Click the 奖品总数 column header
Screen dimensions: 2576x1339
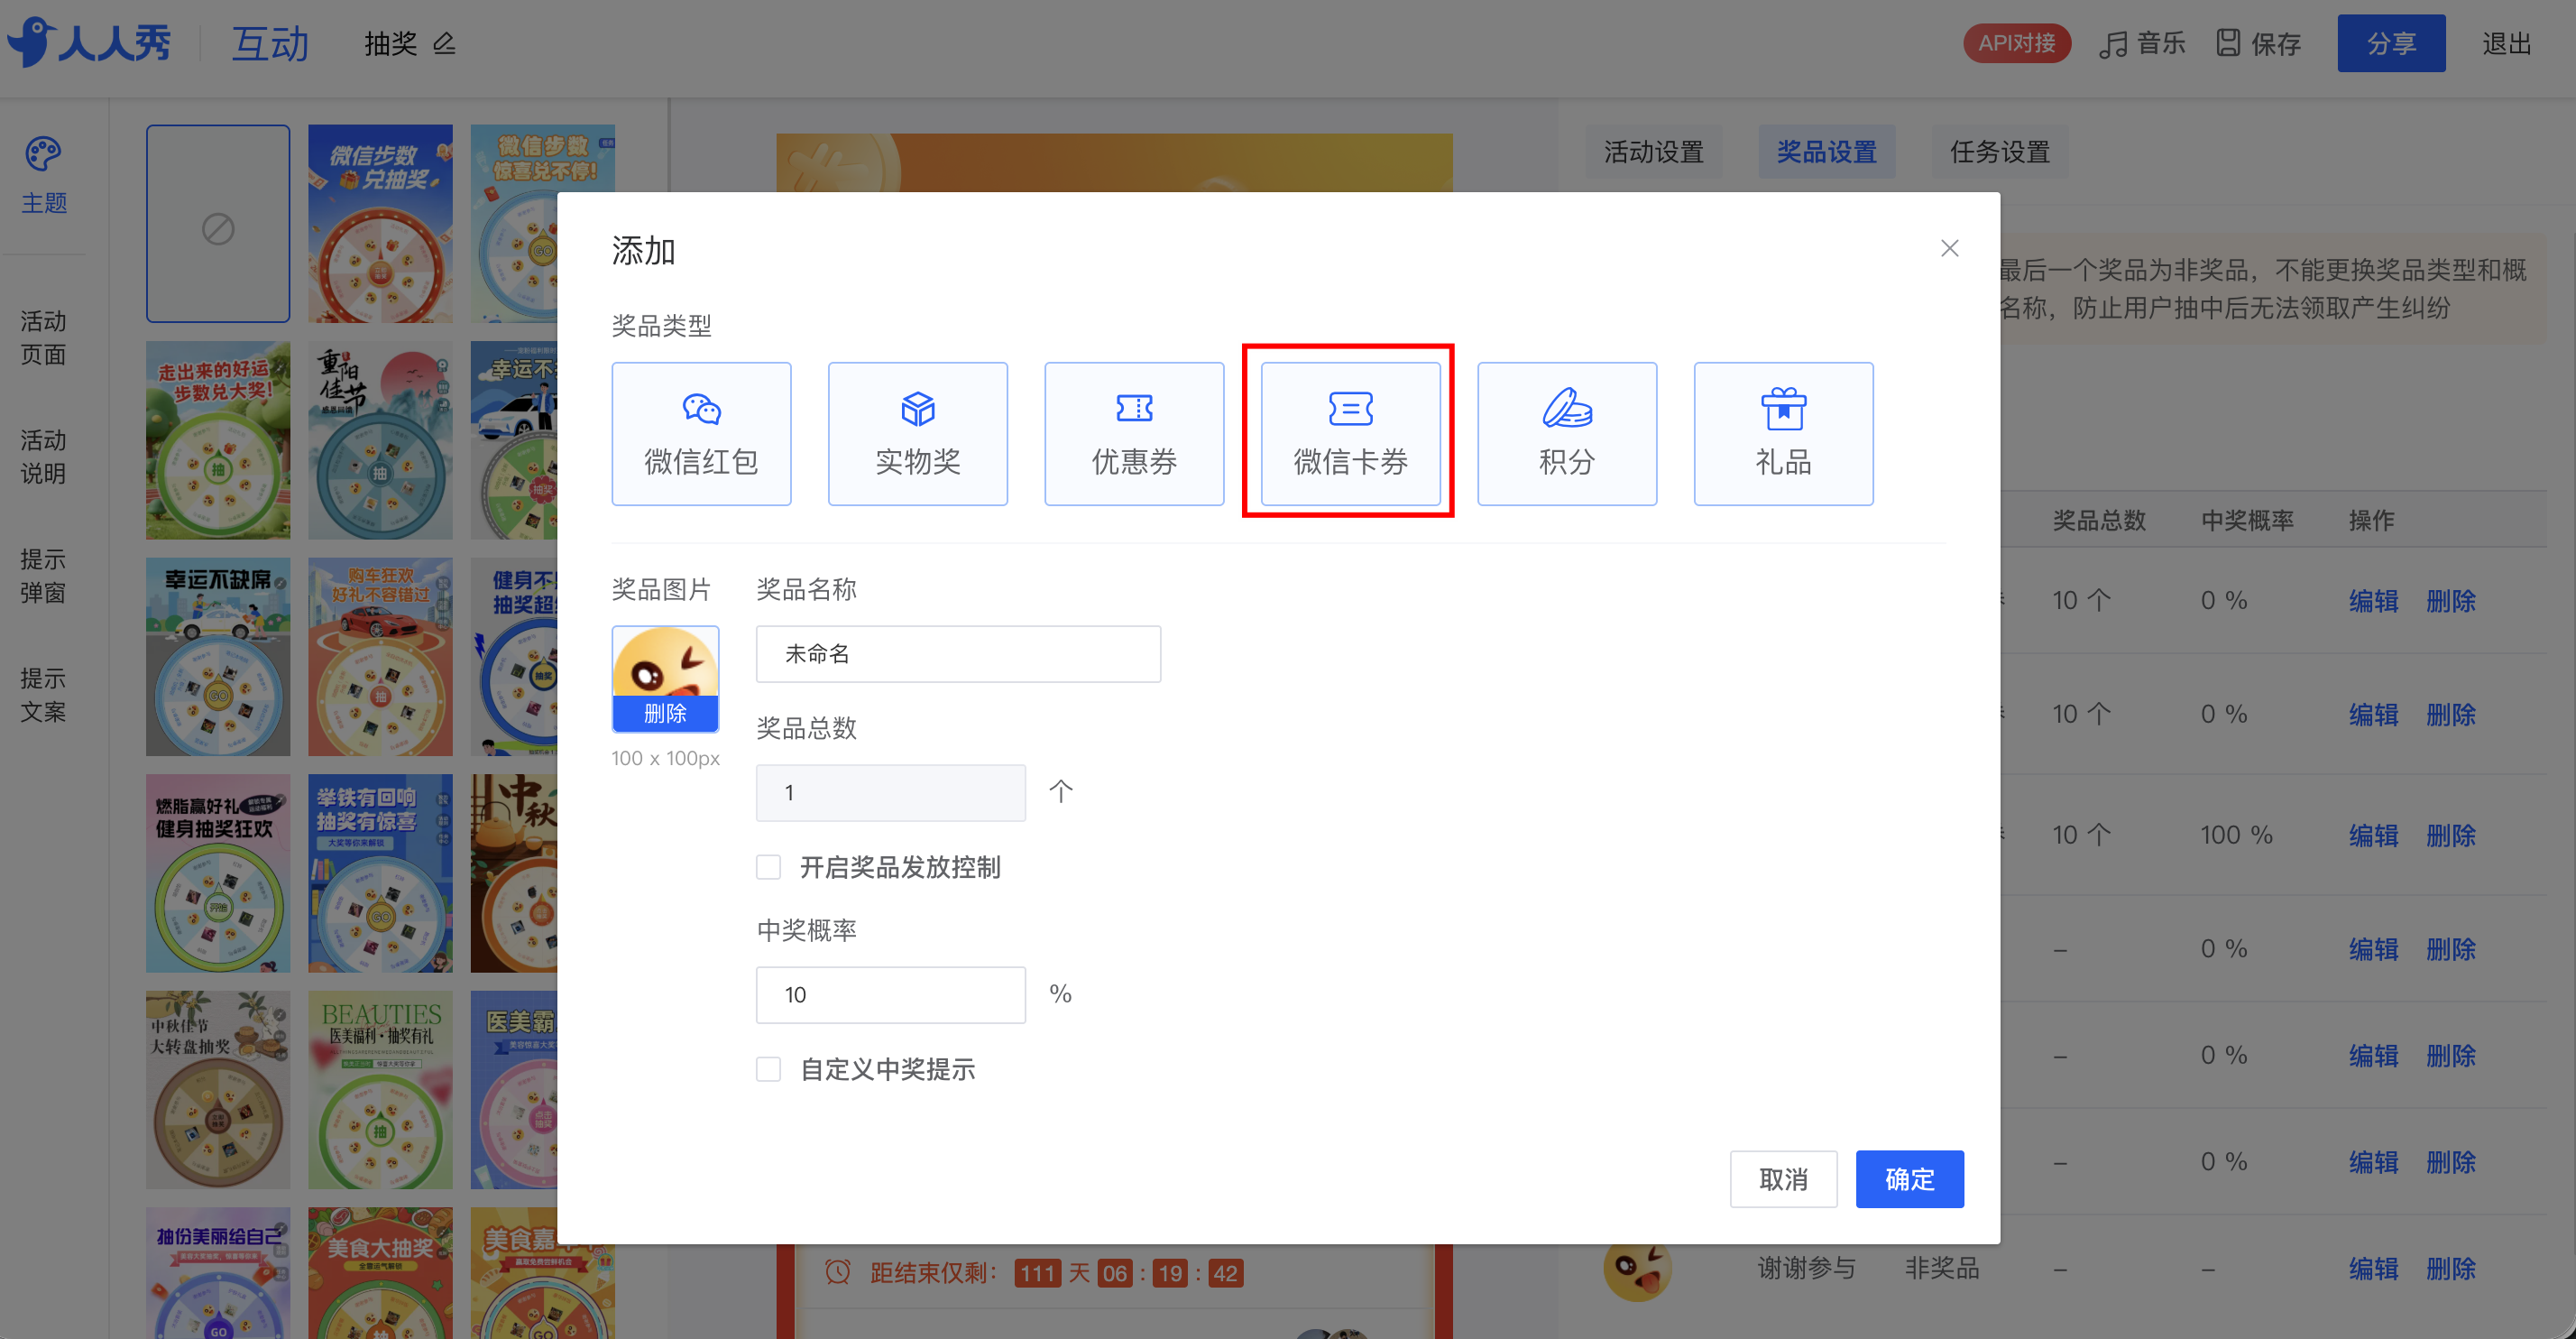point(2099,520)
